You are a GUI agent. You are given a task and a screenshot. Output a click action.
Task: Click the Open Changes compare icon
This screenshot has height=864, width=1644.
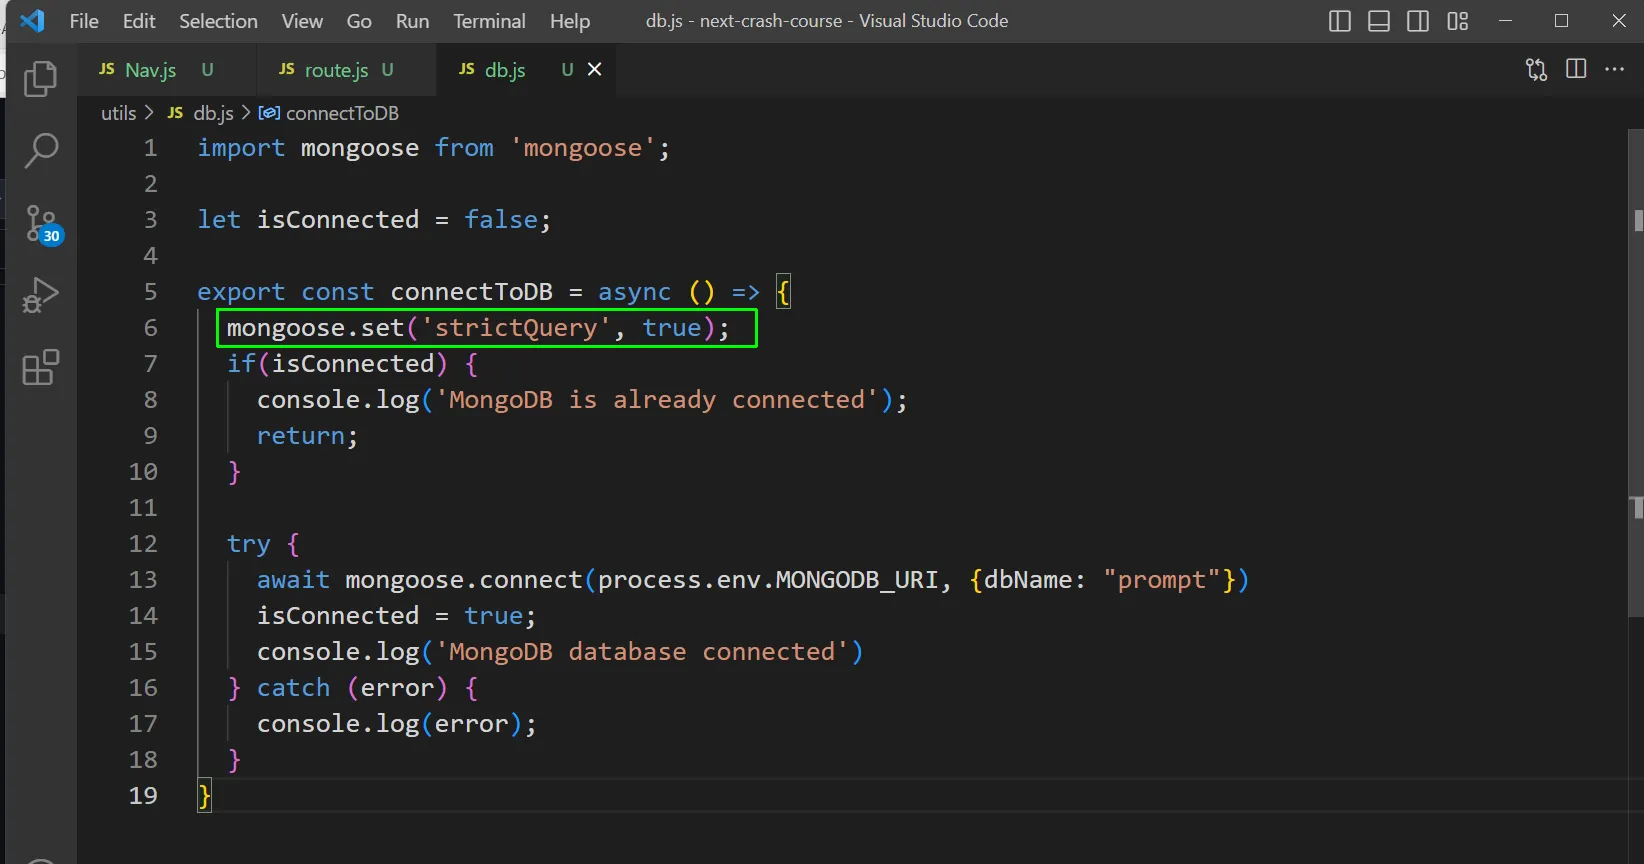coord(1536,69)
